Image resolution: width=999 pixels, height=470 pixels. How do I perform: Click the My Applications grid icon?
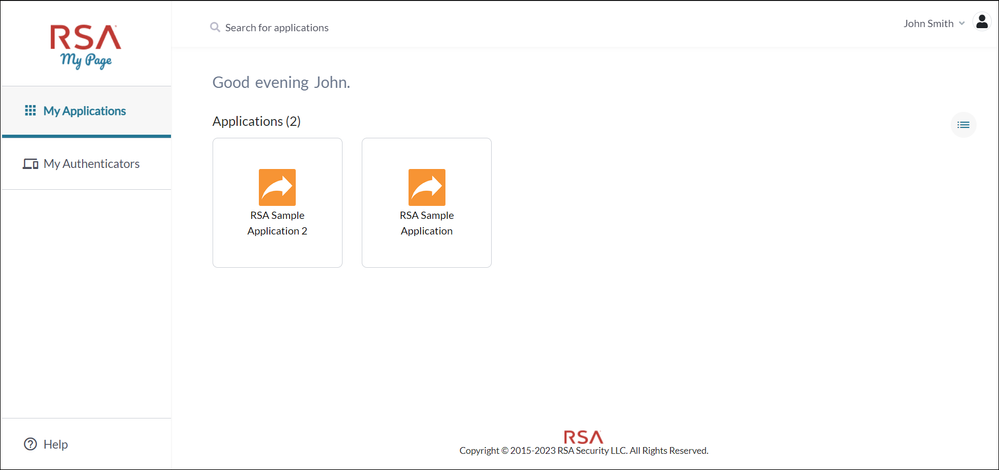pyautogui.click(x=30, y=111)
